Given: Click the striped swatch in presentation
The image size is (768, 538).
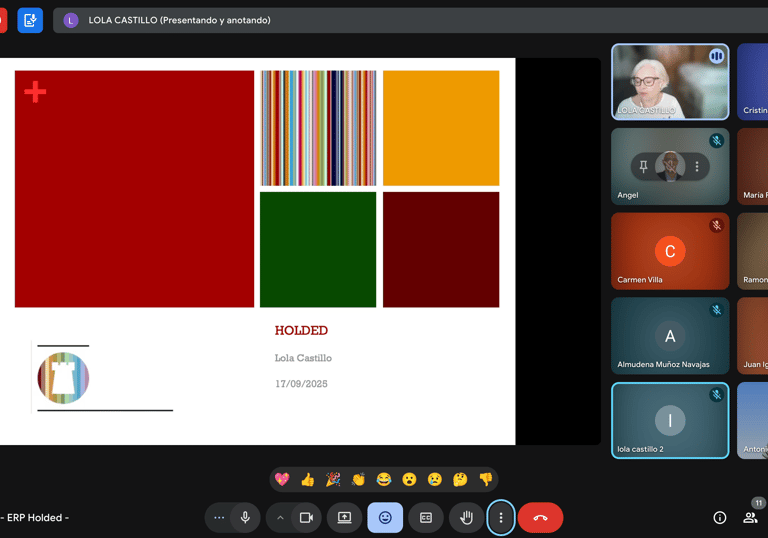Looking at the screenshot, I should tap(318, 128).
